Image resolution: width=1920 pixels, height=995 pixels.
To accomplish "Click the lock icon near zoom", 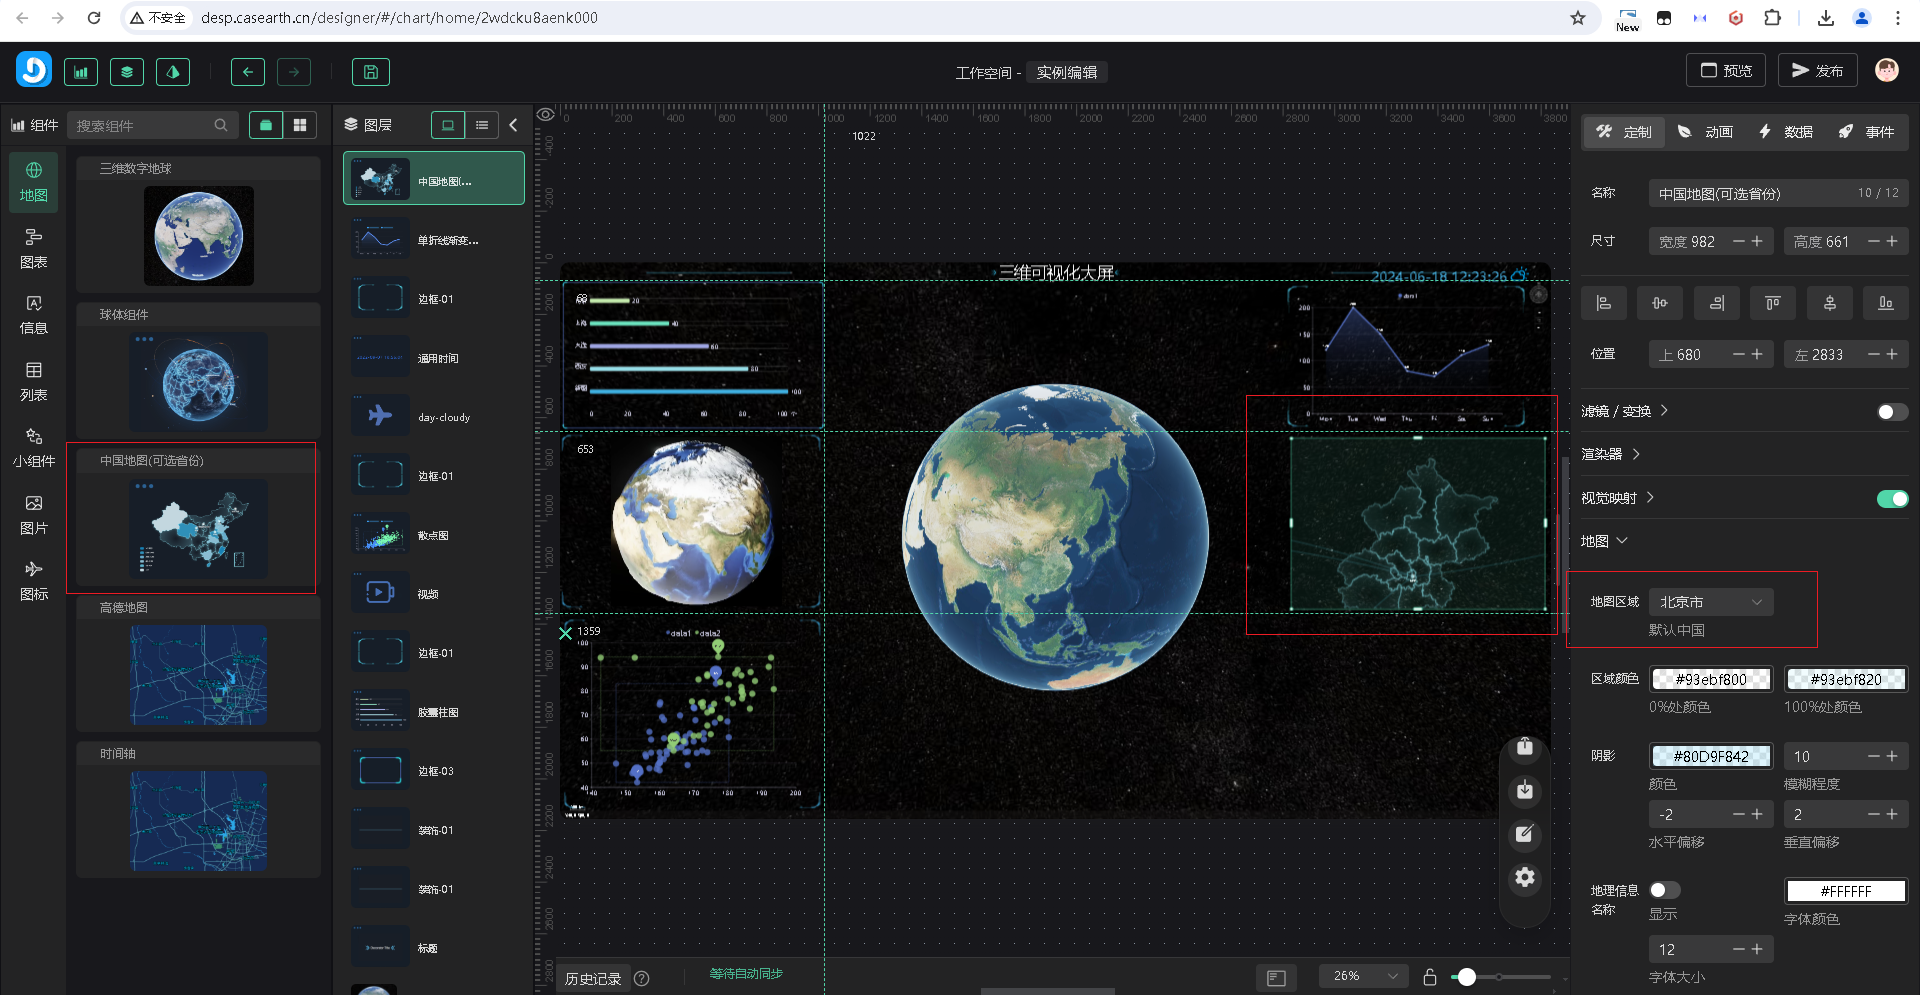I will click(x=1430, y=977).
